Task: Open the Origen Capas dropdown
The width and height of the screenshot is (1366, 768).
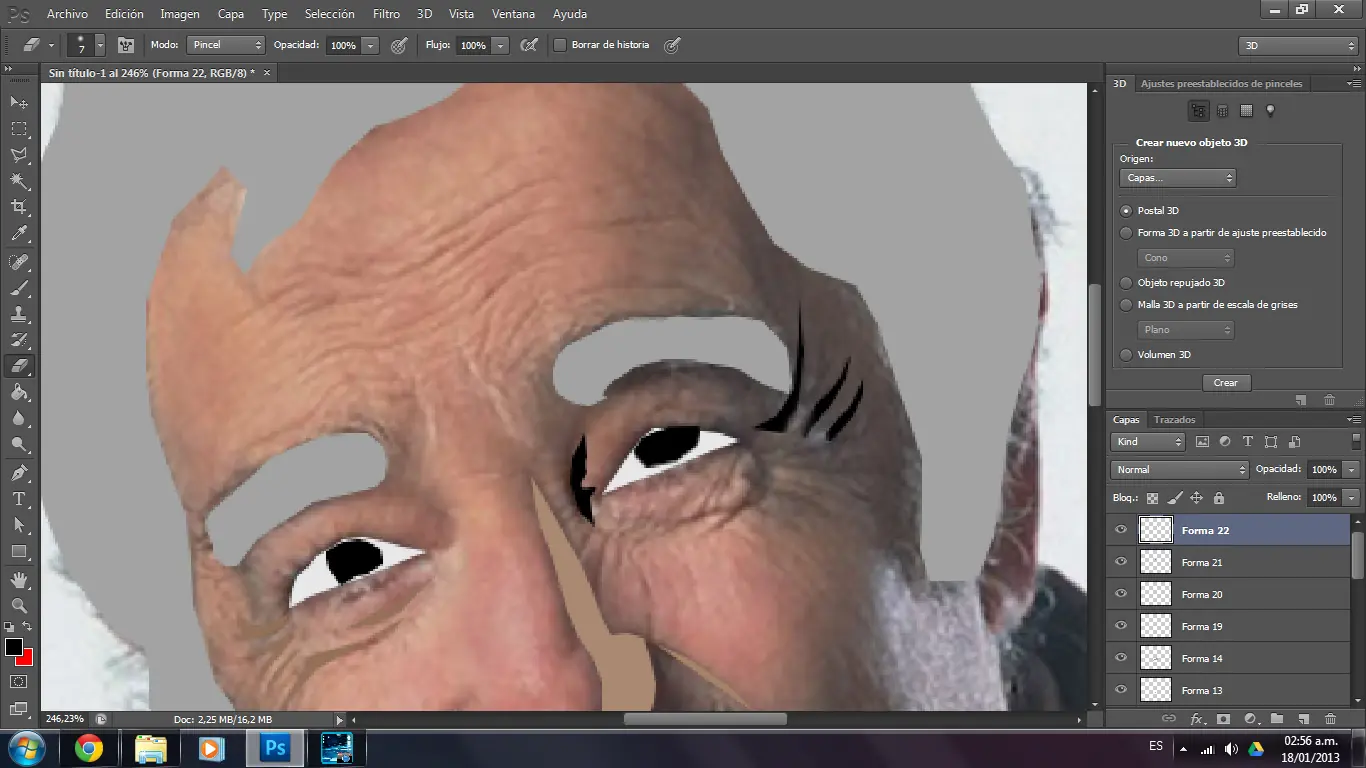Action: point(1178,178)
